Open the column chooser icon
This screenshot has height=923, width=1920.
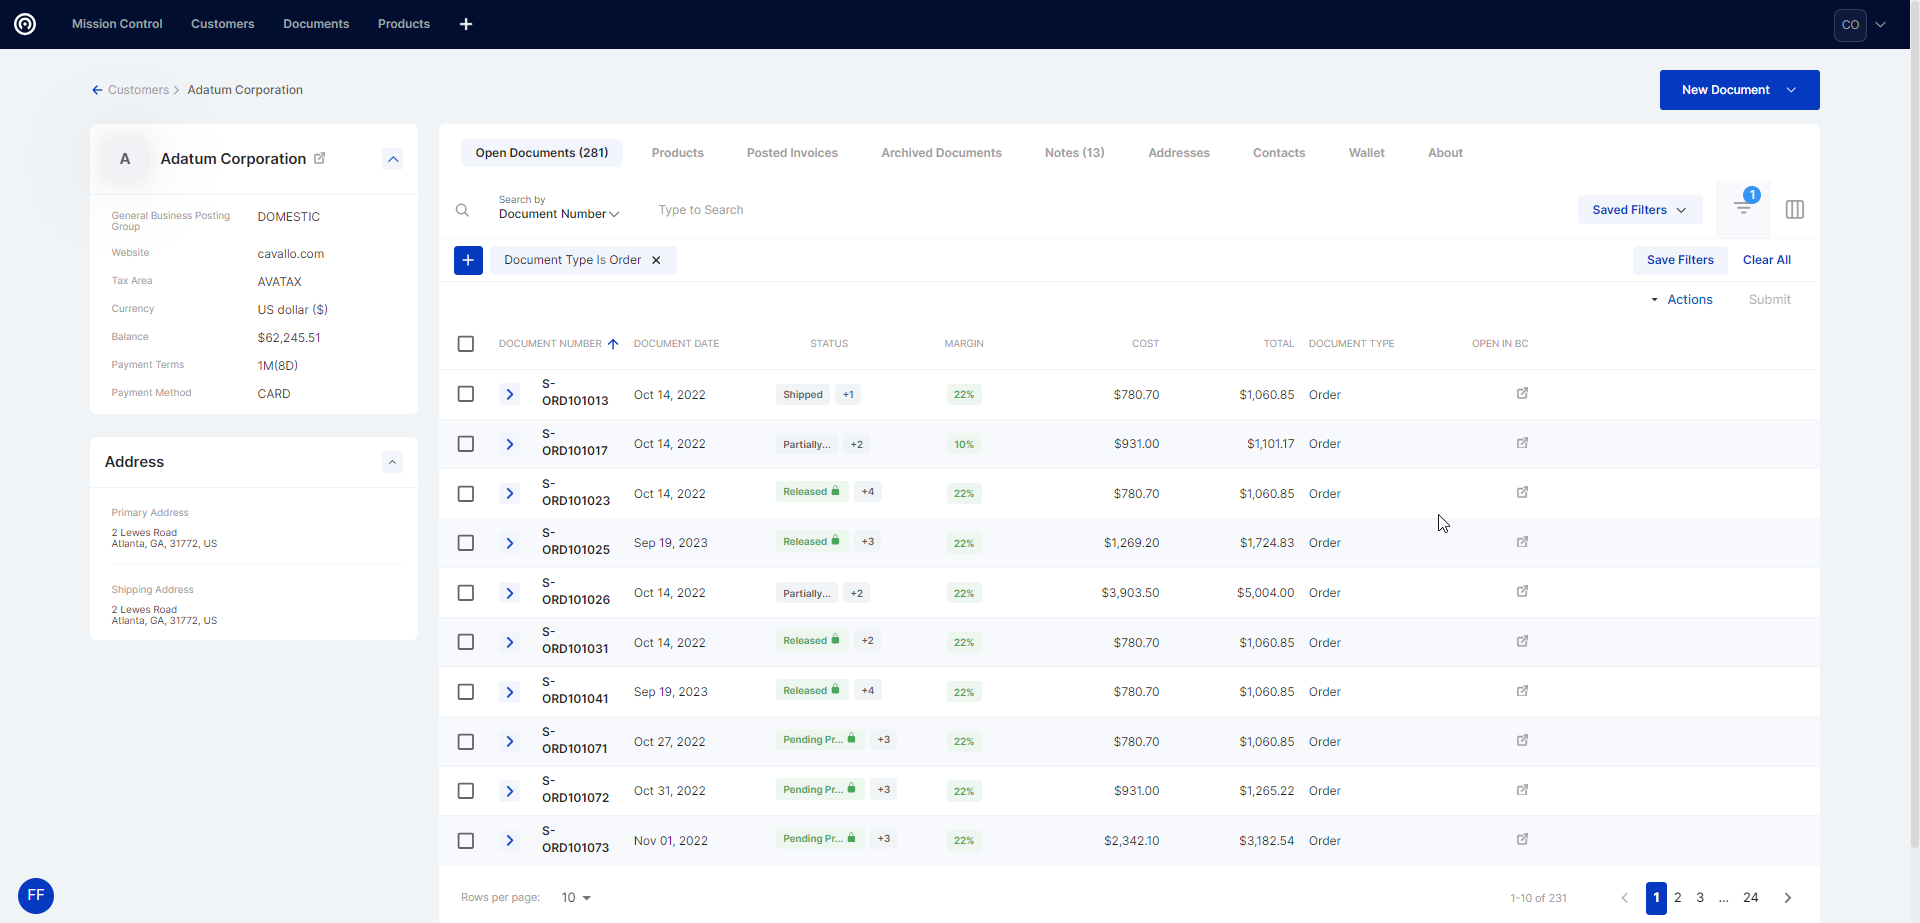click(x=1794, y=210)
